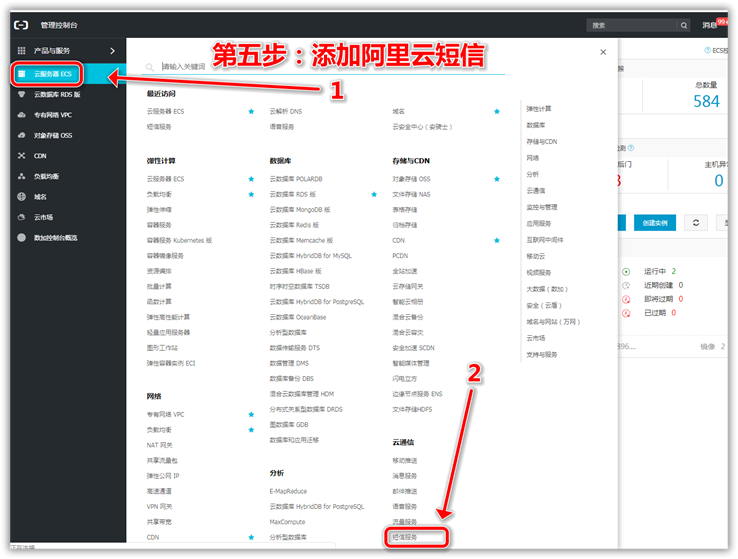Toggle star for 负载均衡 under 网络
Image resolution: width=738 pixels, height=559 pixels.
click(251, 430)
